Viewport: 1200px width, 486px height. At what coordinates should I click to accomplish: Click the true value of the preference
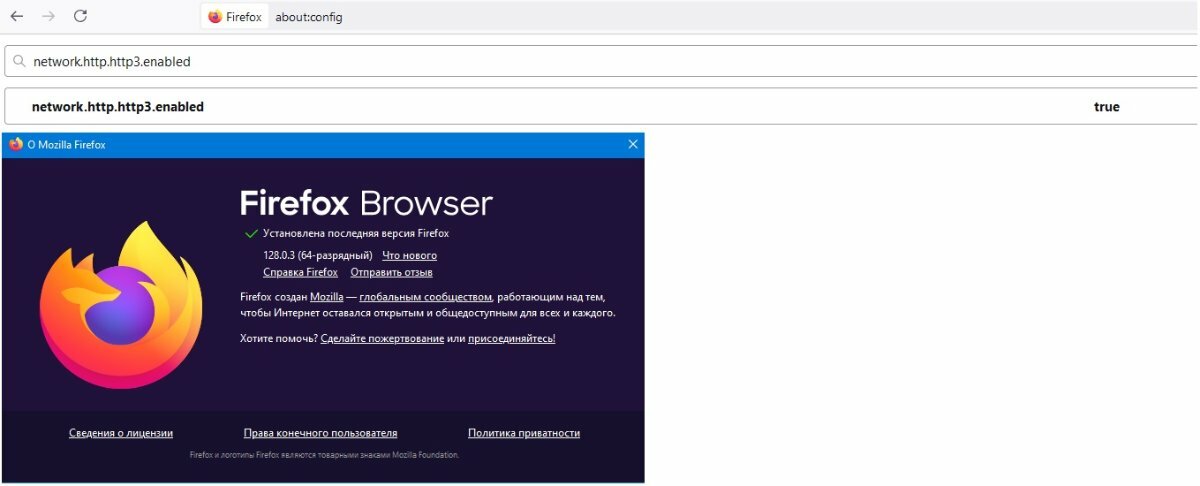tap(1107, 107)
